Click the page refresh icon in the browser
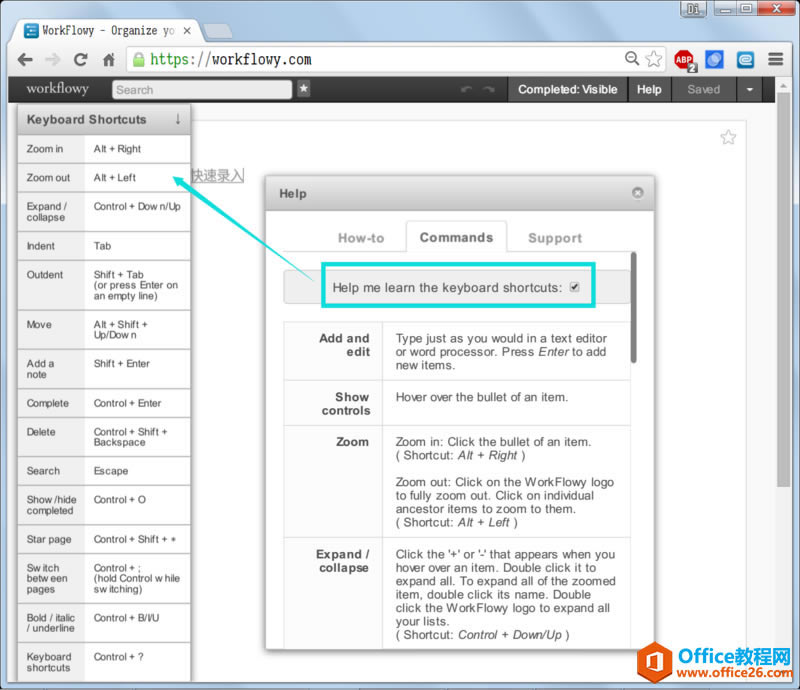 (80, 59)
